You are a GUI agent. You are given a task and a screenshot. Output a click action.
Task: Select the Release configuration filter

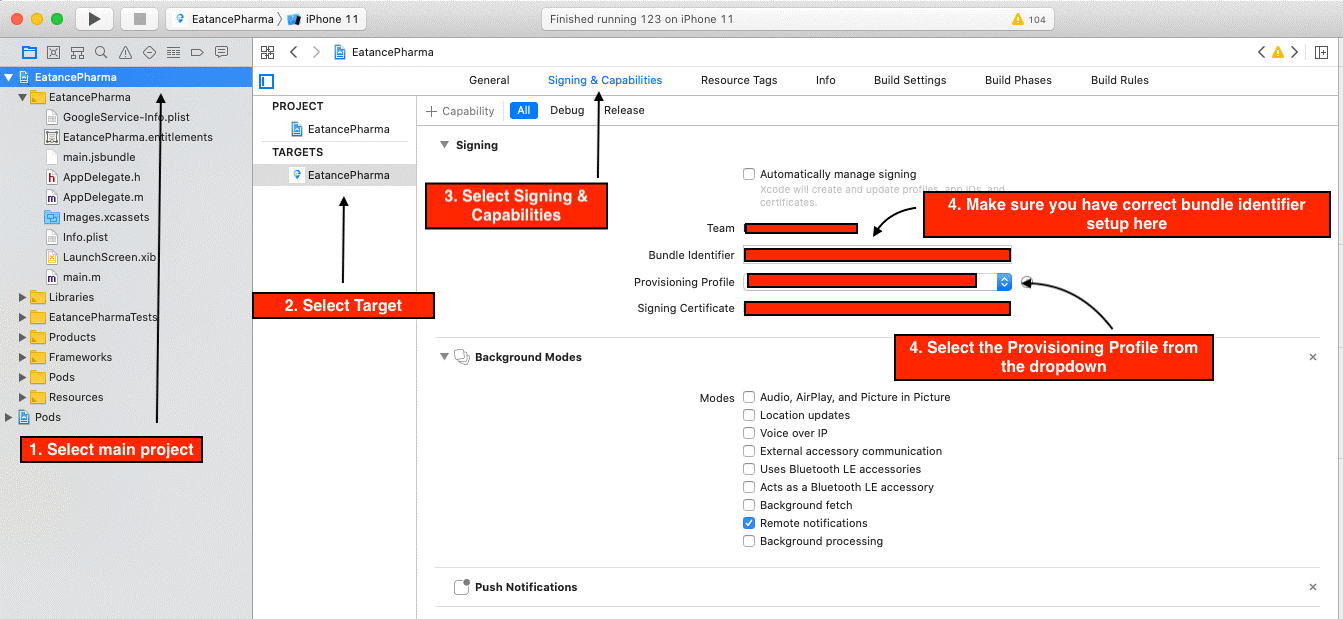pos(624,111)
